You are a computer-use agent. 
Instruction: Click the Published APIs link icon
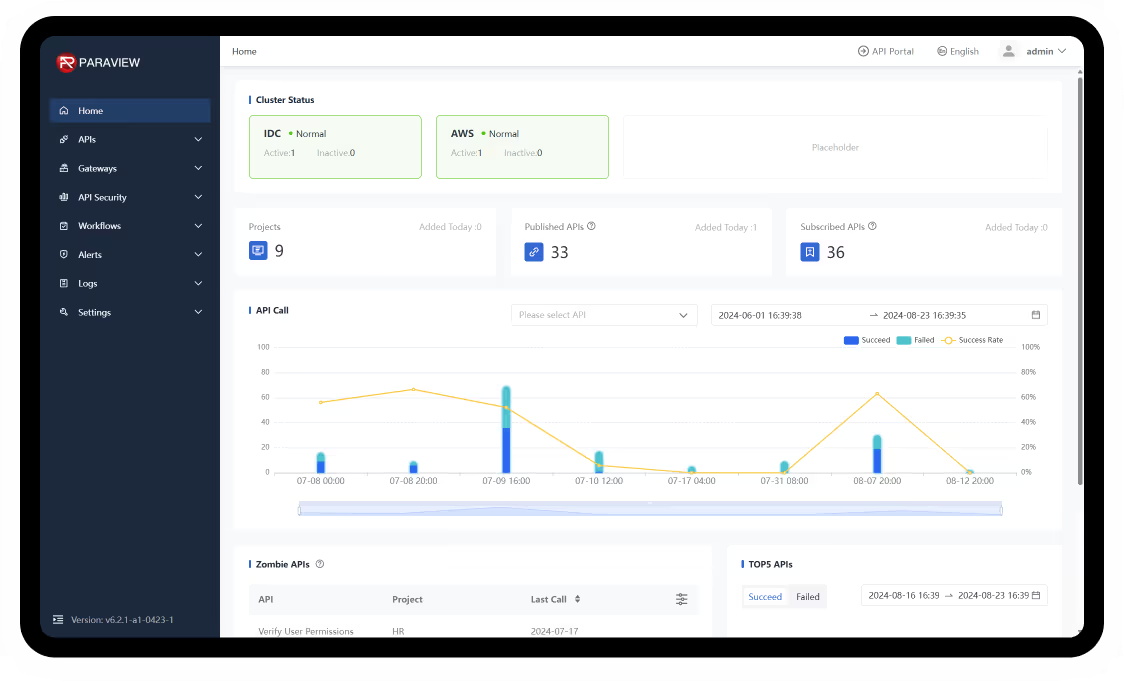click(534, 252)
